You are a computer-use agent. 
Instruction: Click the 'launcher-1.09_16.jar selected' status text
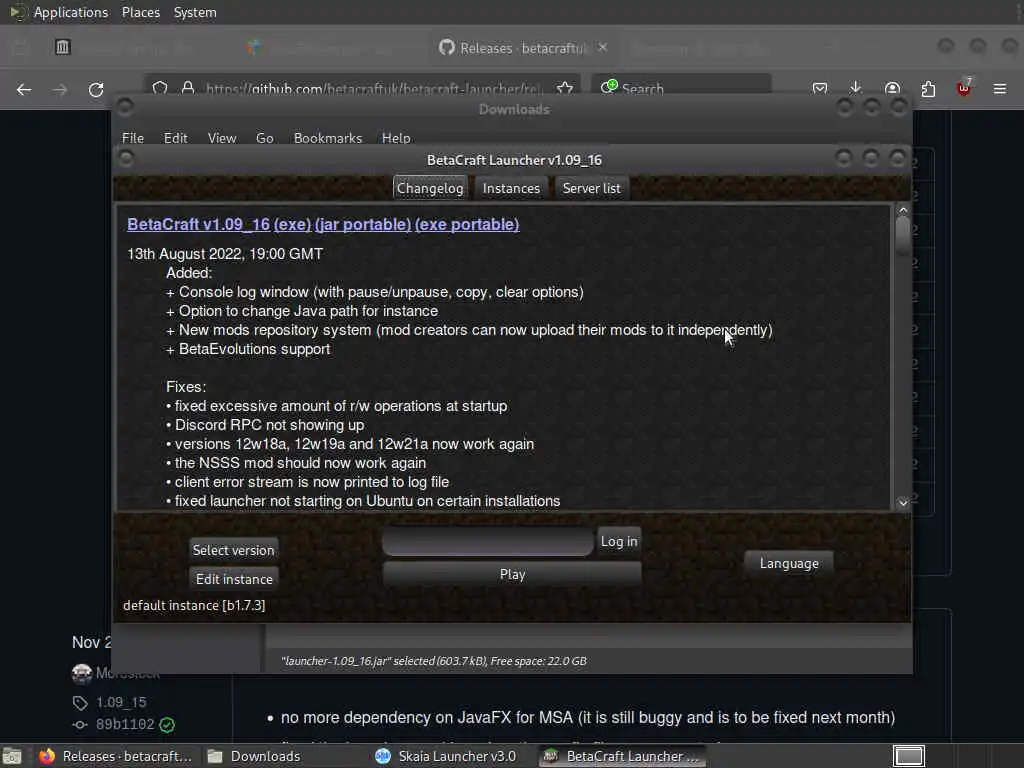coord(434,661)
